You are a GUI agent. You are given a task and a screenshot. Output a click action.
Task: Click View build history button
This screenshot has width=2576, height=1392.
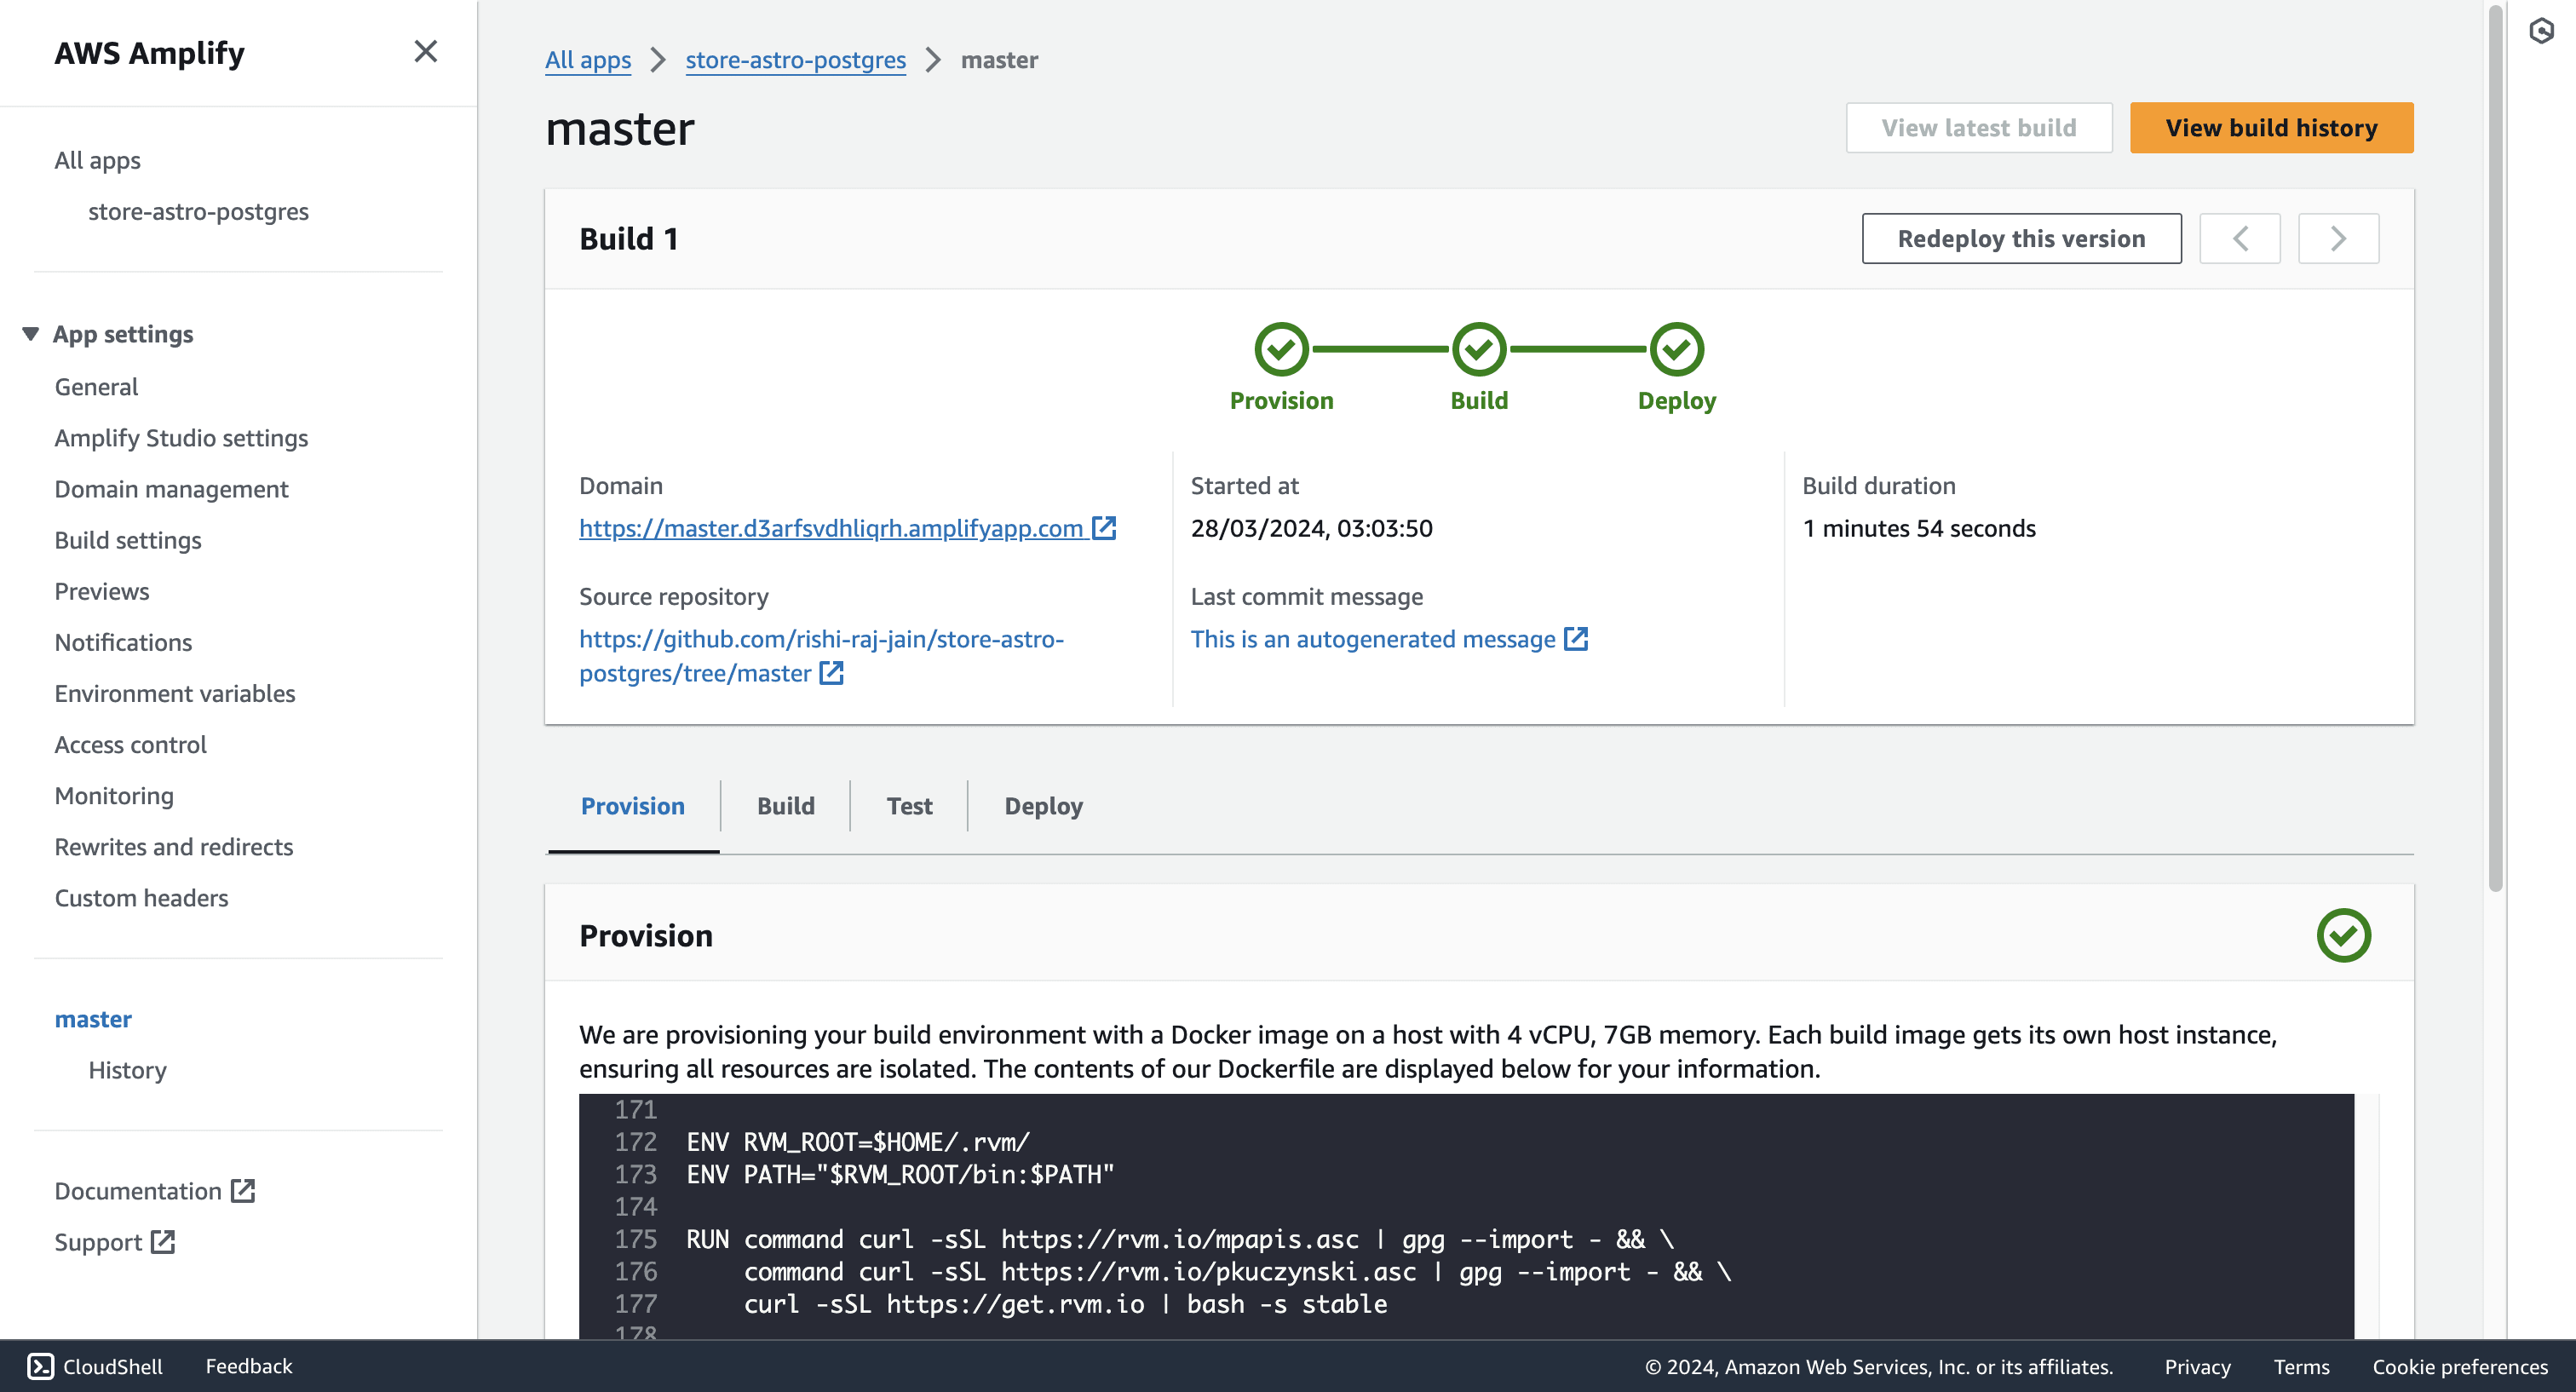point(2270,128)
